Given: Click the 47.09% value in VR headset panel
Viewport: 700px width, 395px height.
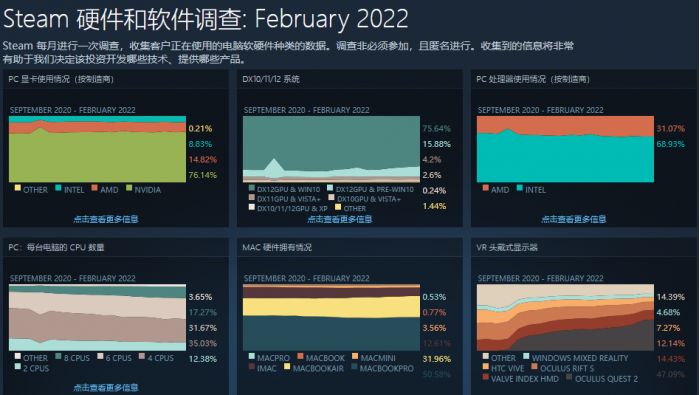Looking at the screenshot, I should click(671, 374).
